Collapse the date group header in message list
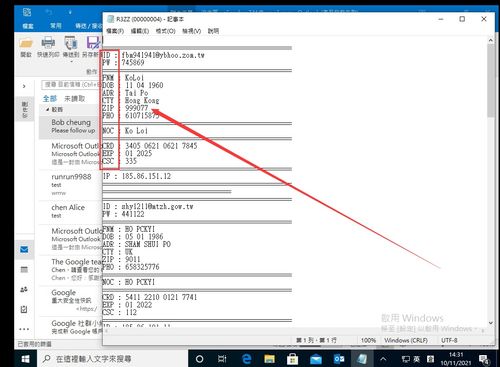 (48, 109)
